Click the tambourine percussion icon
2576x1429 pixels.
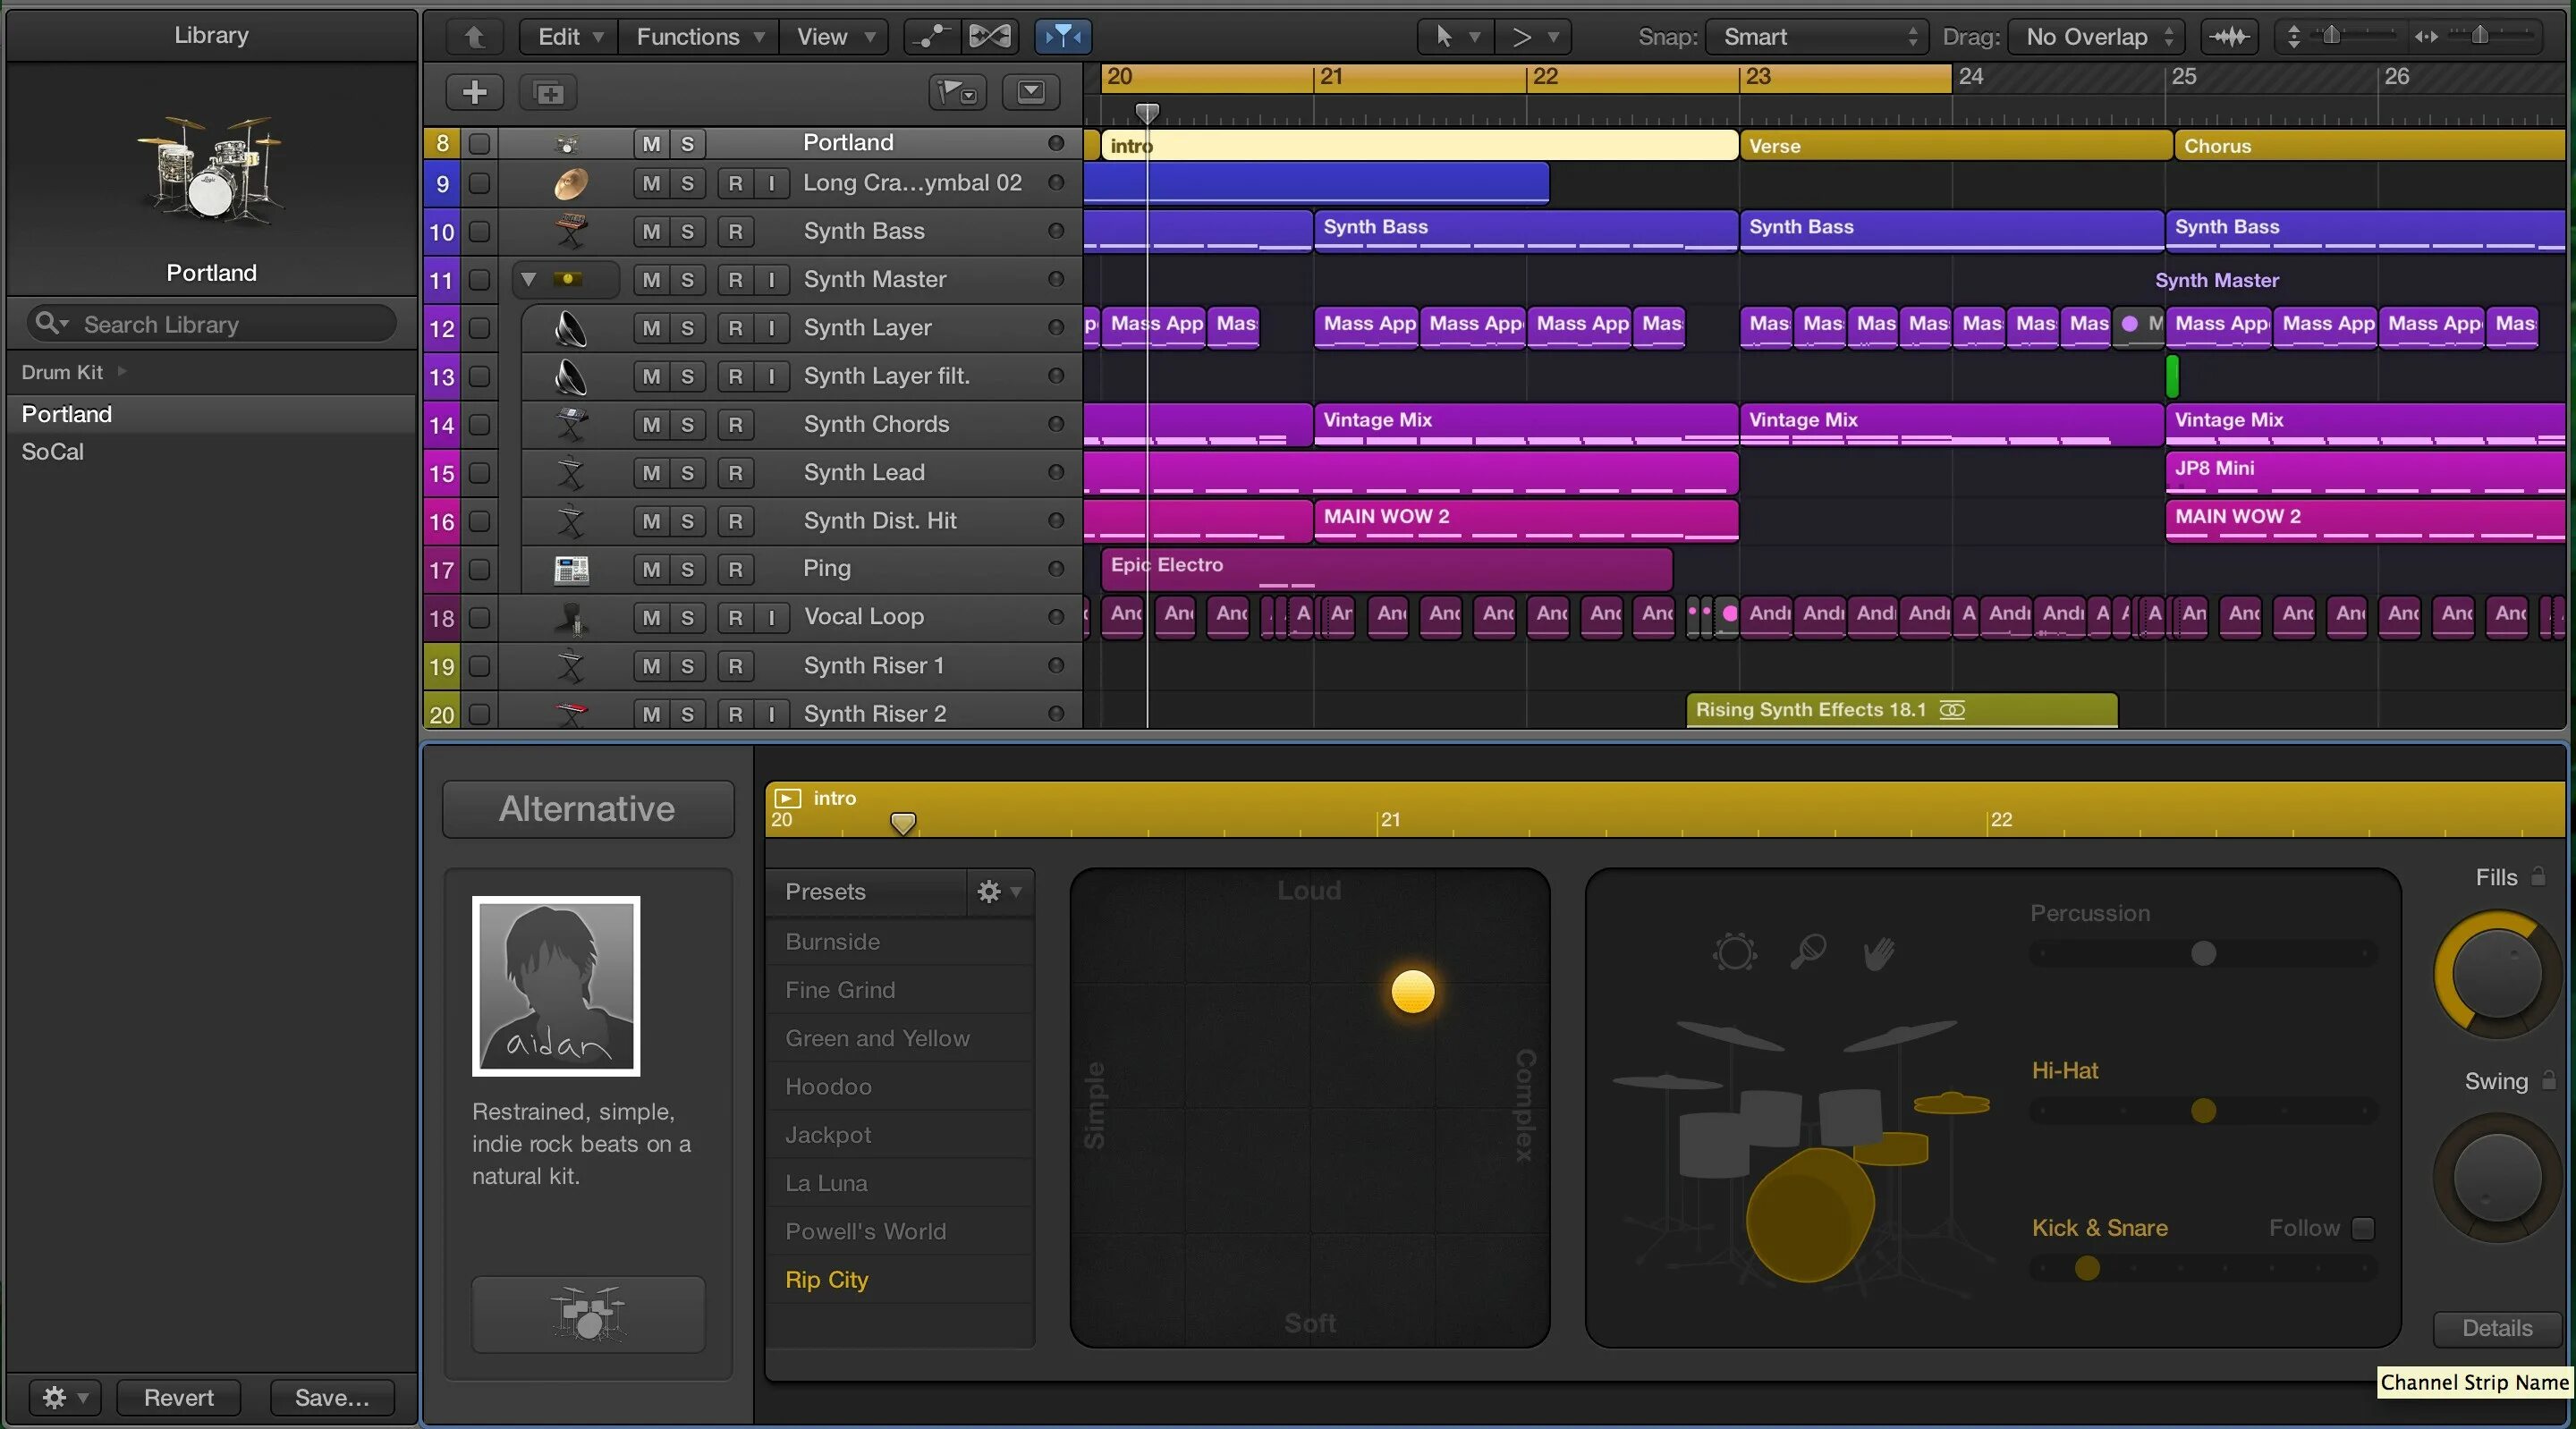tap(1734, 952)
